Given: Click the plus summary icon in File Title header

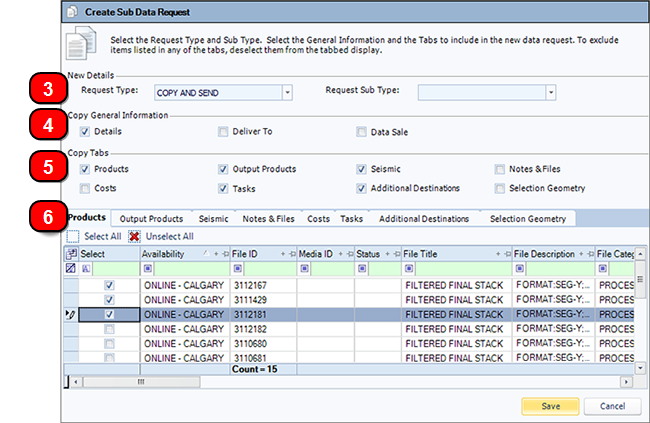Looking at the screenshot, I should coord(498,254).
